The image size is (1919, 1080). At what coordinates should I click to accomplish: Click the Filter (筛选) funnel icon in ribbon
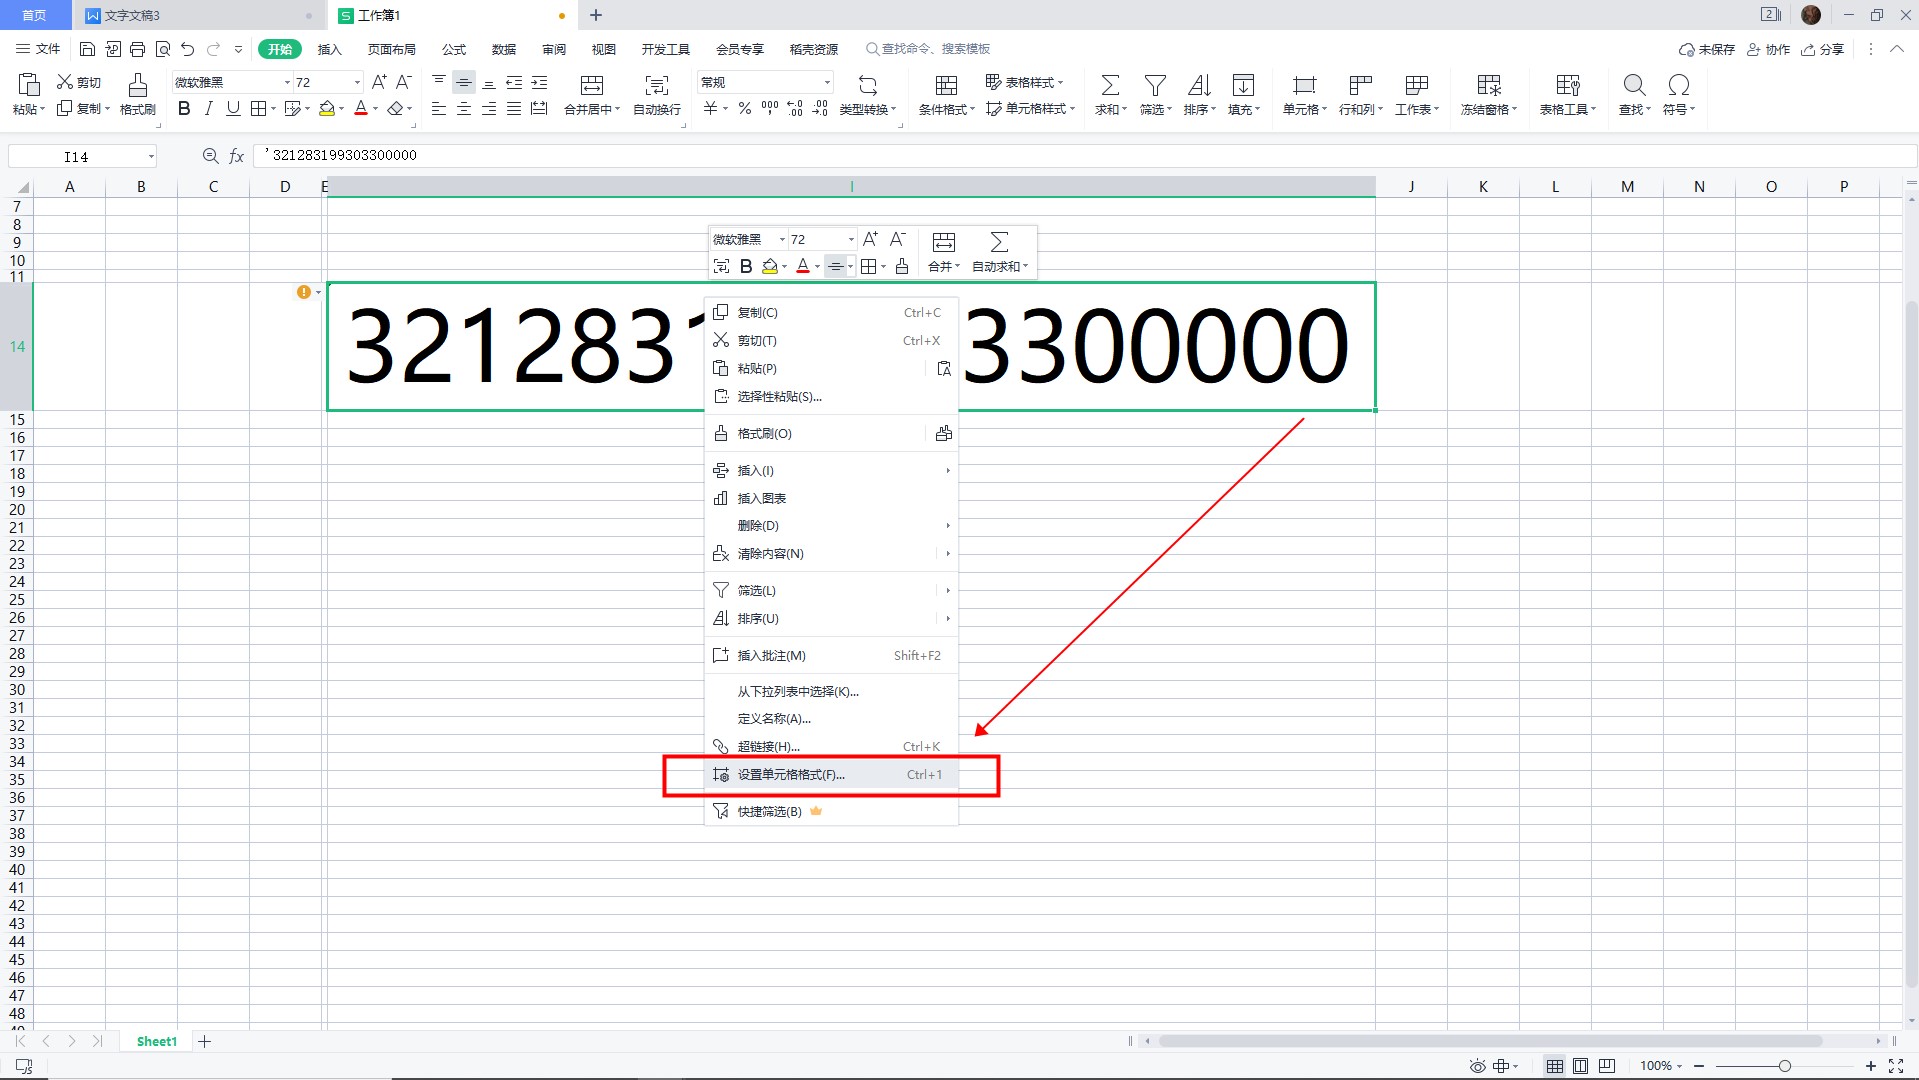pos(1155,86)
